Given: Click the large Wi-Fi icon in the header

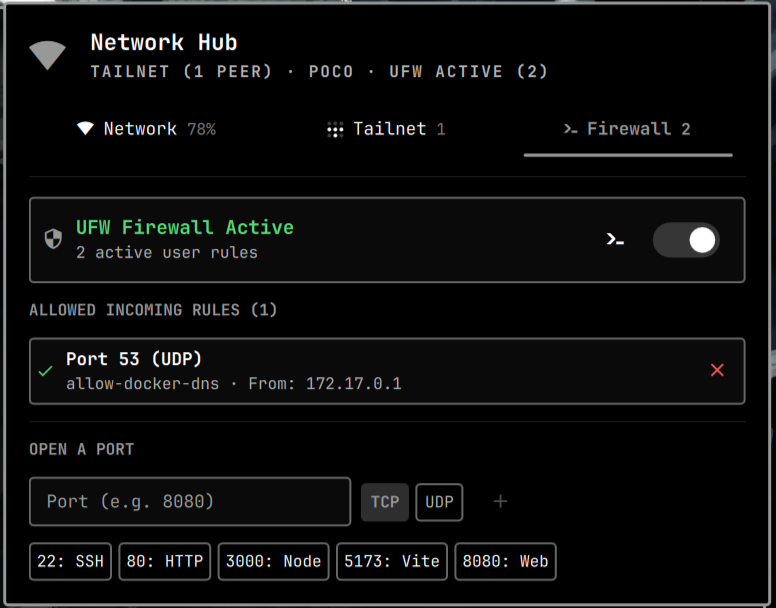Looking at the screenshot, I should 47,55.
